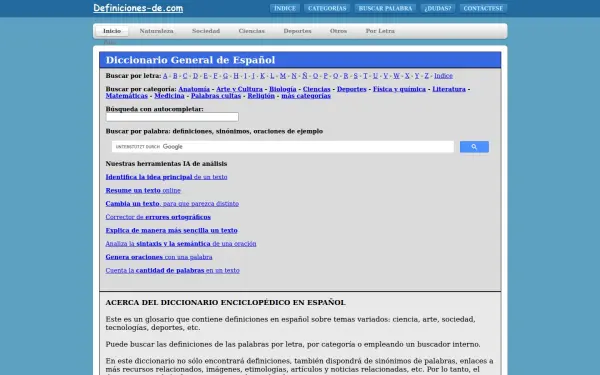Browse words starting with letter P
Image resolution: width=600 pixels, height=375 pixels.
tap(326, 76)
